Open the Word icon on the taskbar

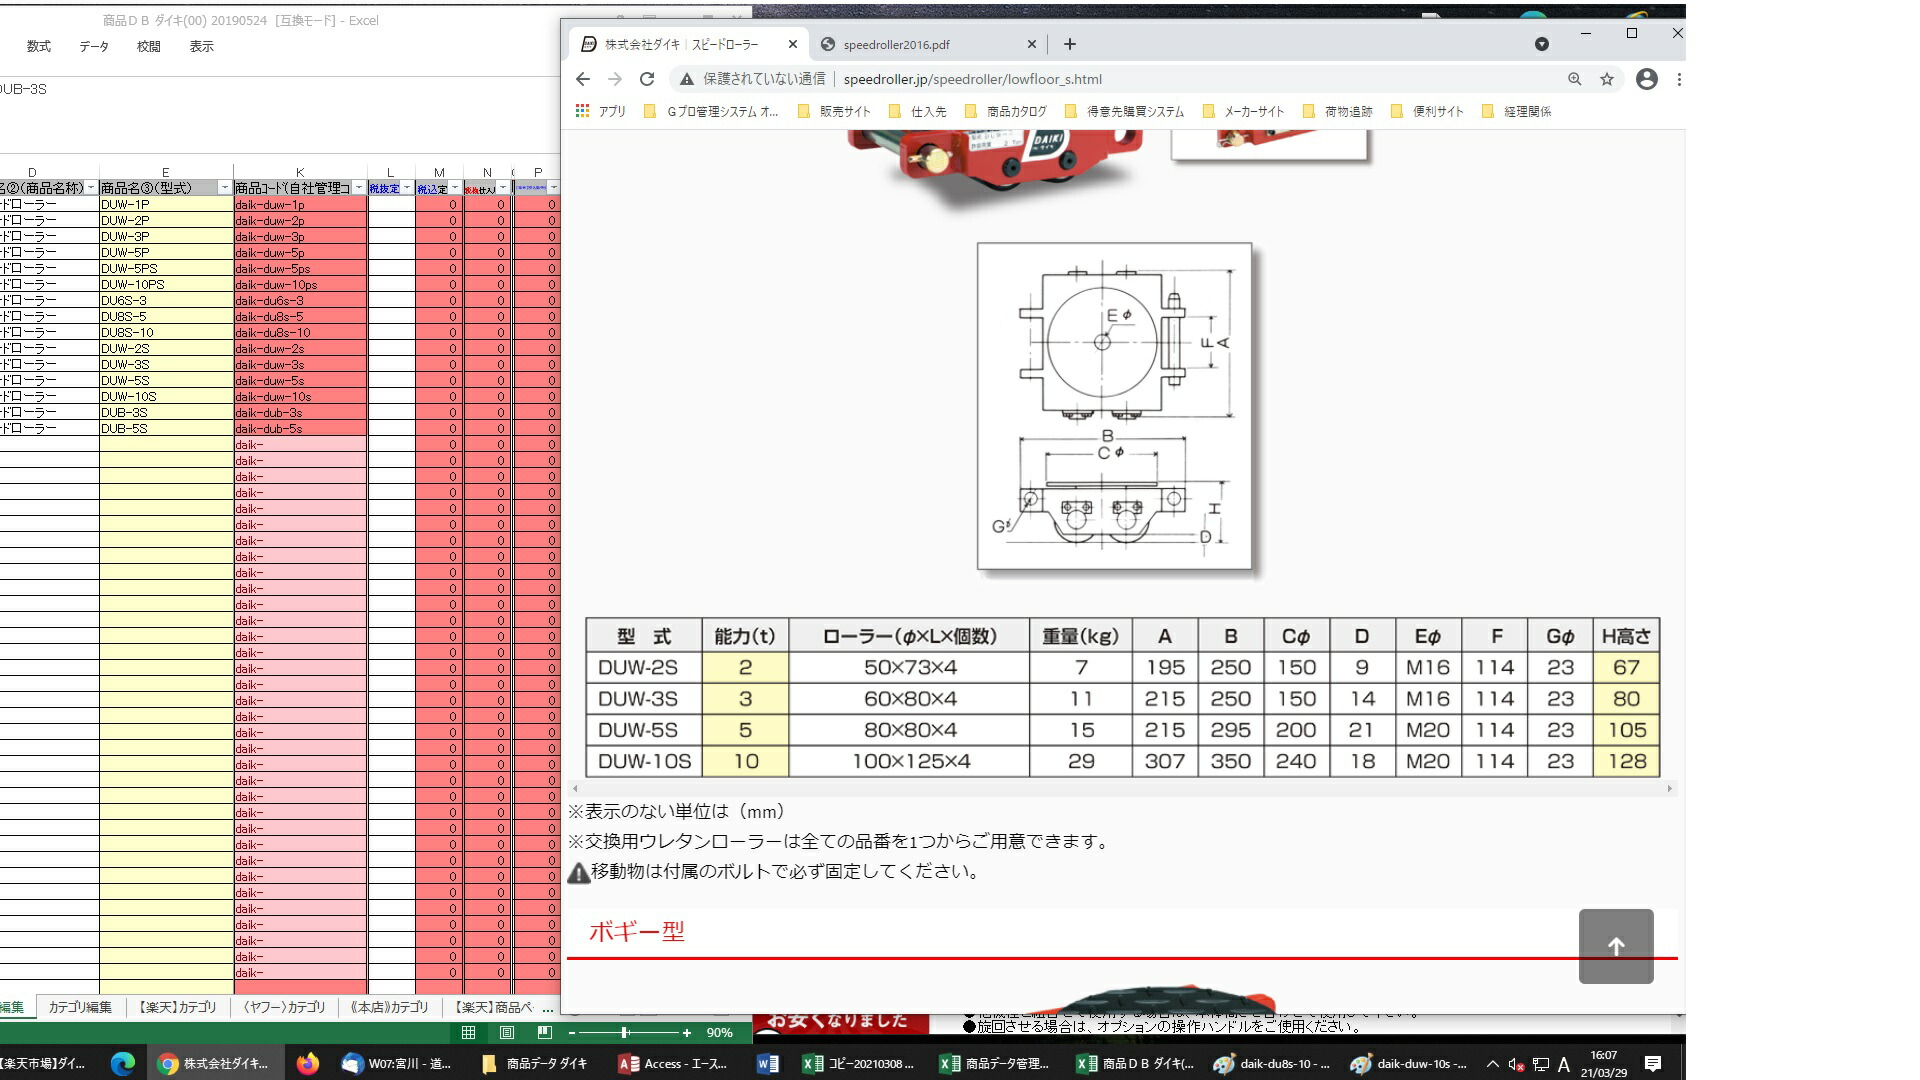pos(768,1063)
